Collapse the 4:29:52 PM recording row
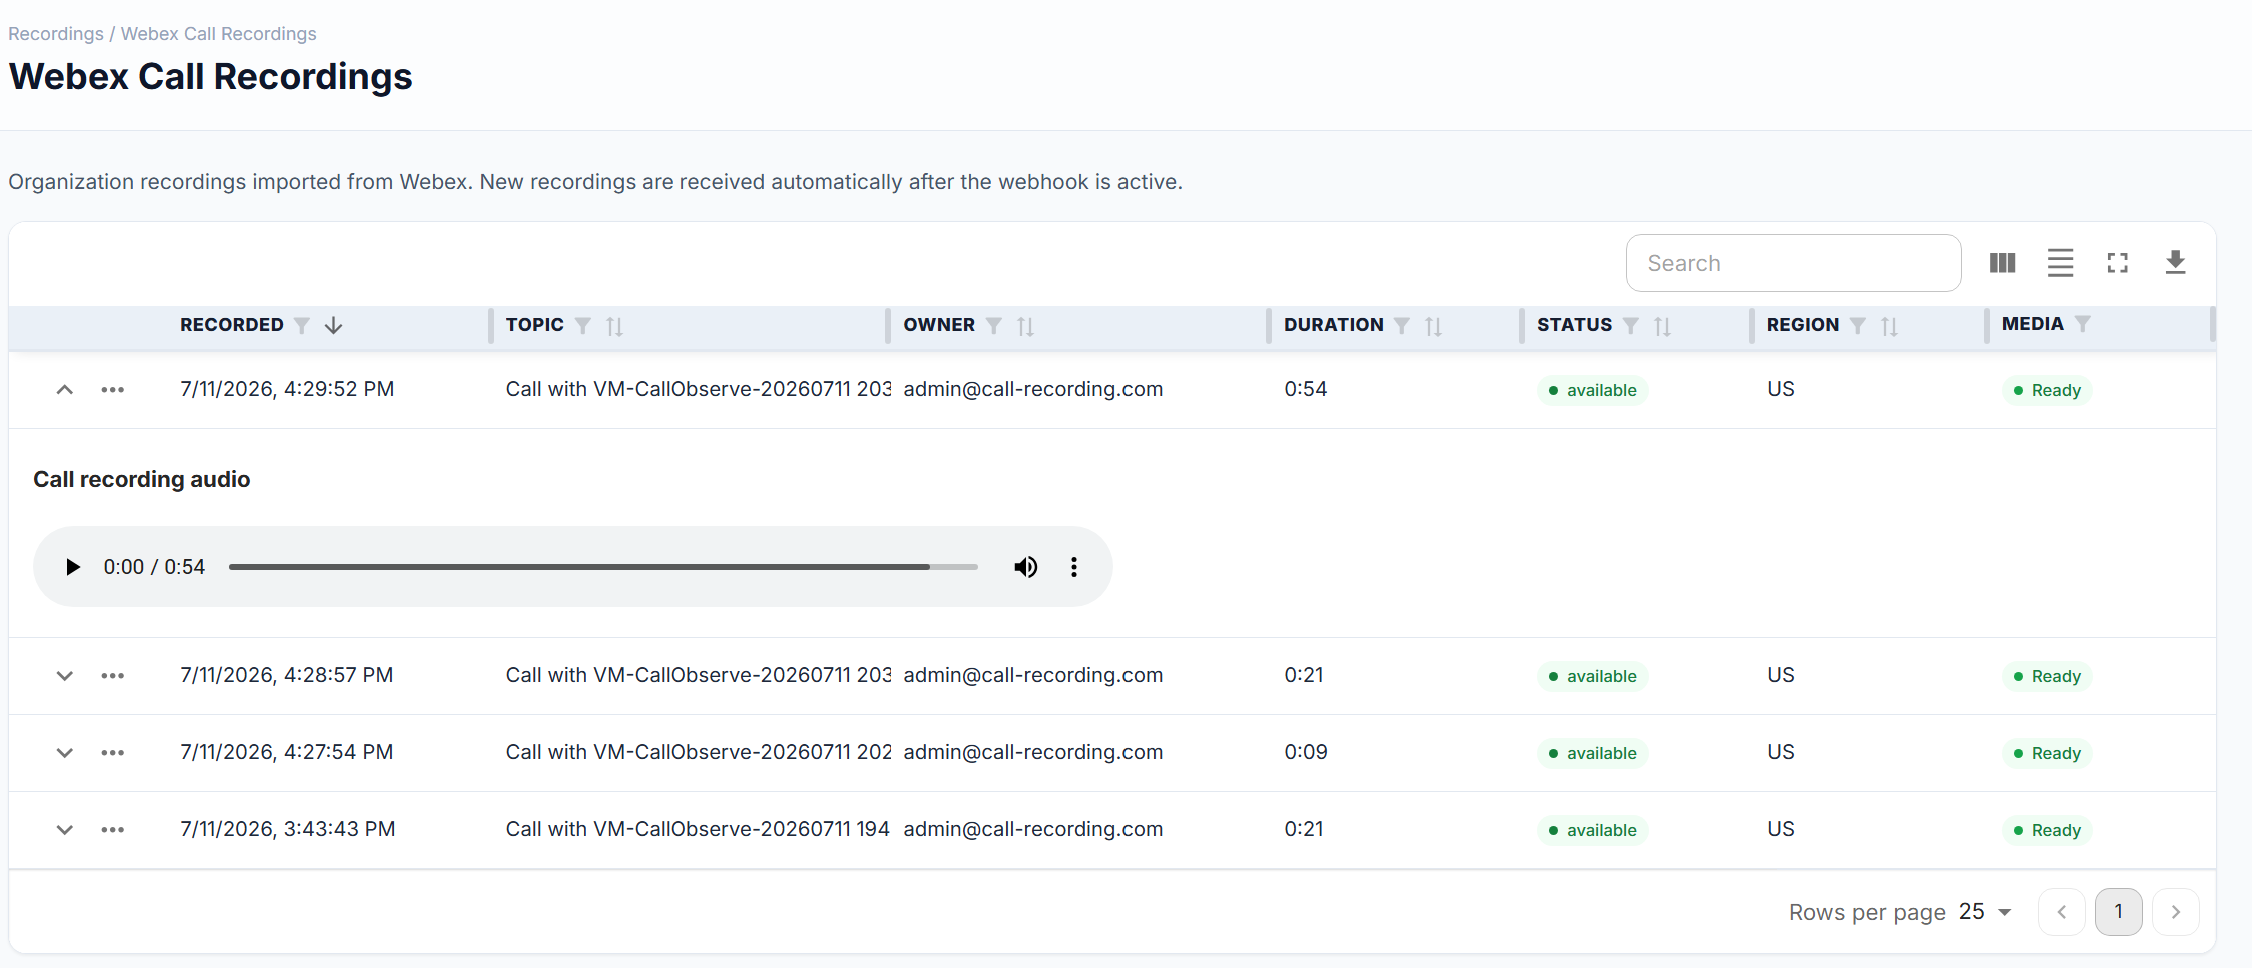This screenshot has width=2252, height=968. (65, 390)
